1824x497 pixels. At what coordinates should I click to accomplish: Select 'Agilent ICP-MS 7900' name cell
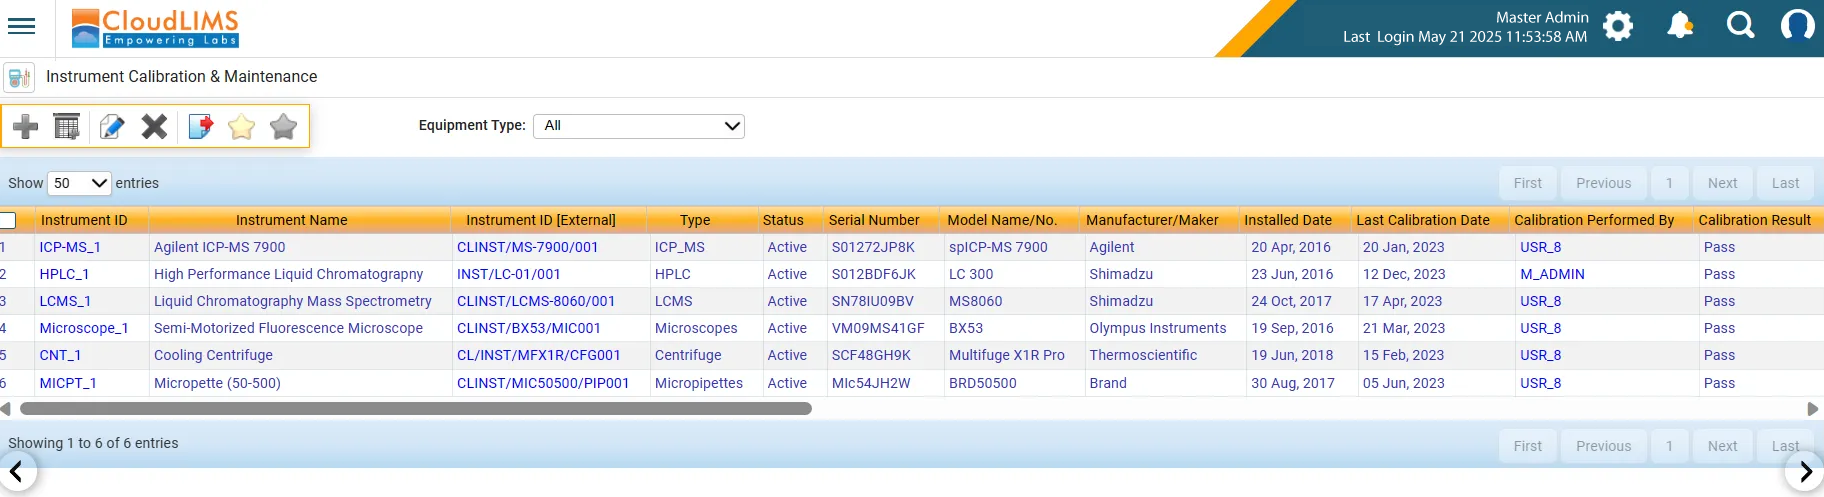220,247
